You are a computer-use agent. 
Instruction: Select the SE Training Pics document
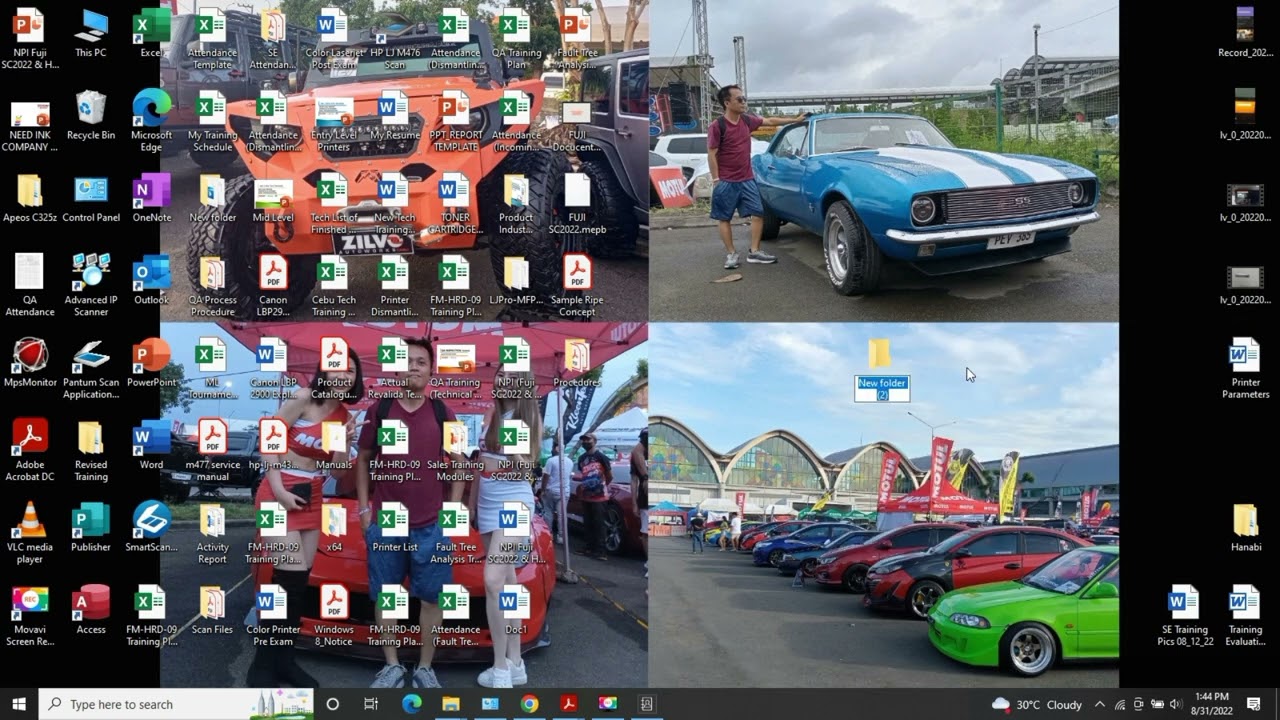[1184, 616]
